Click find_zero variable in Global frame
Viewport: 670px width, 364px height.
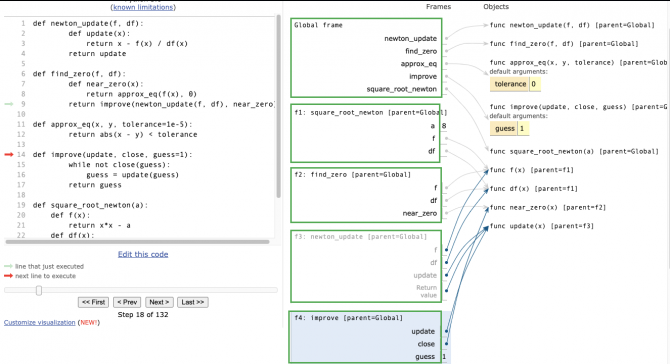[x=421, y=51]
